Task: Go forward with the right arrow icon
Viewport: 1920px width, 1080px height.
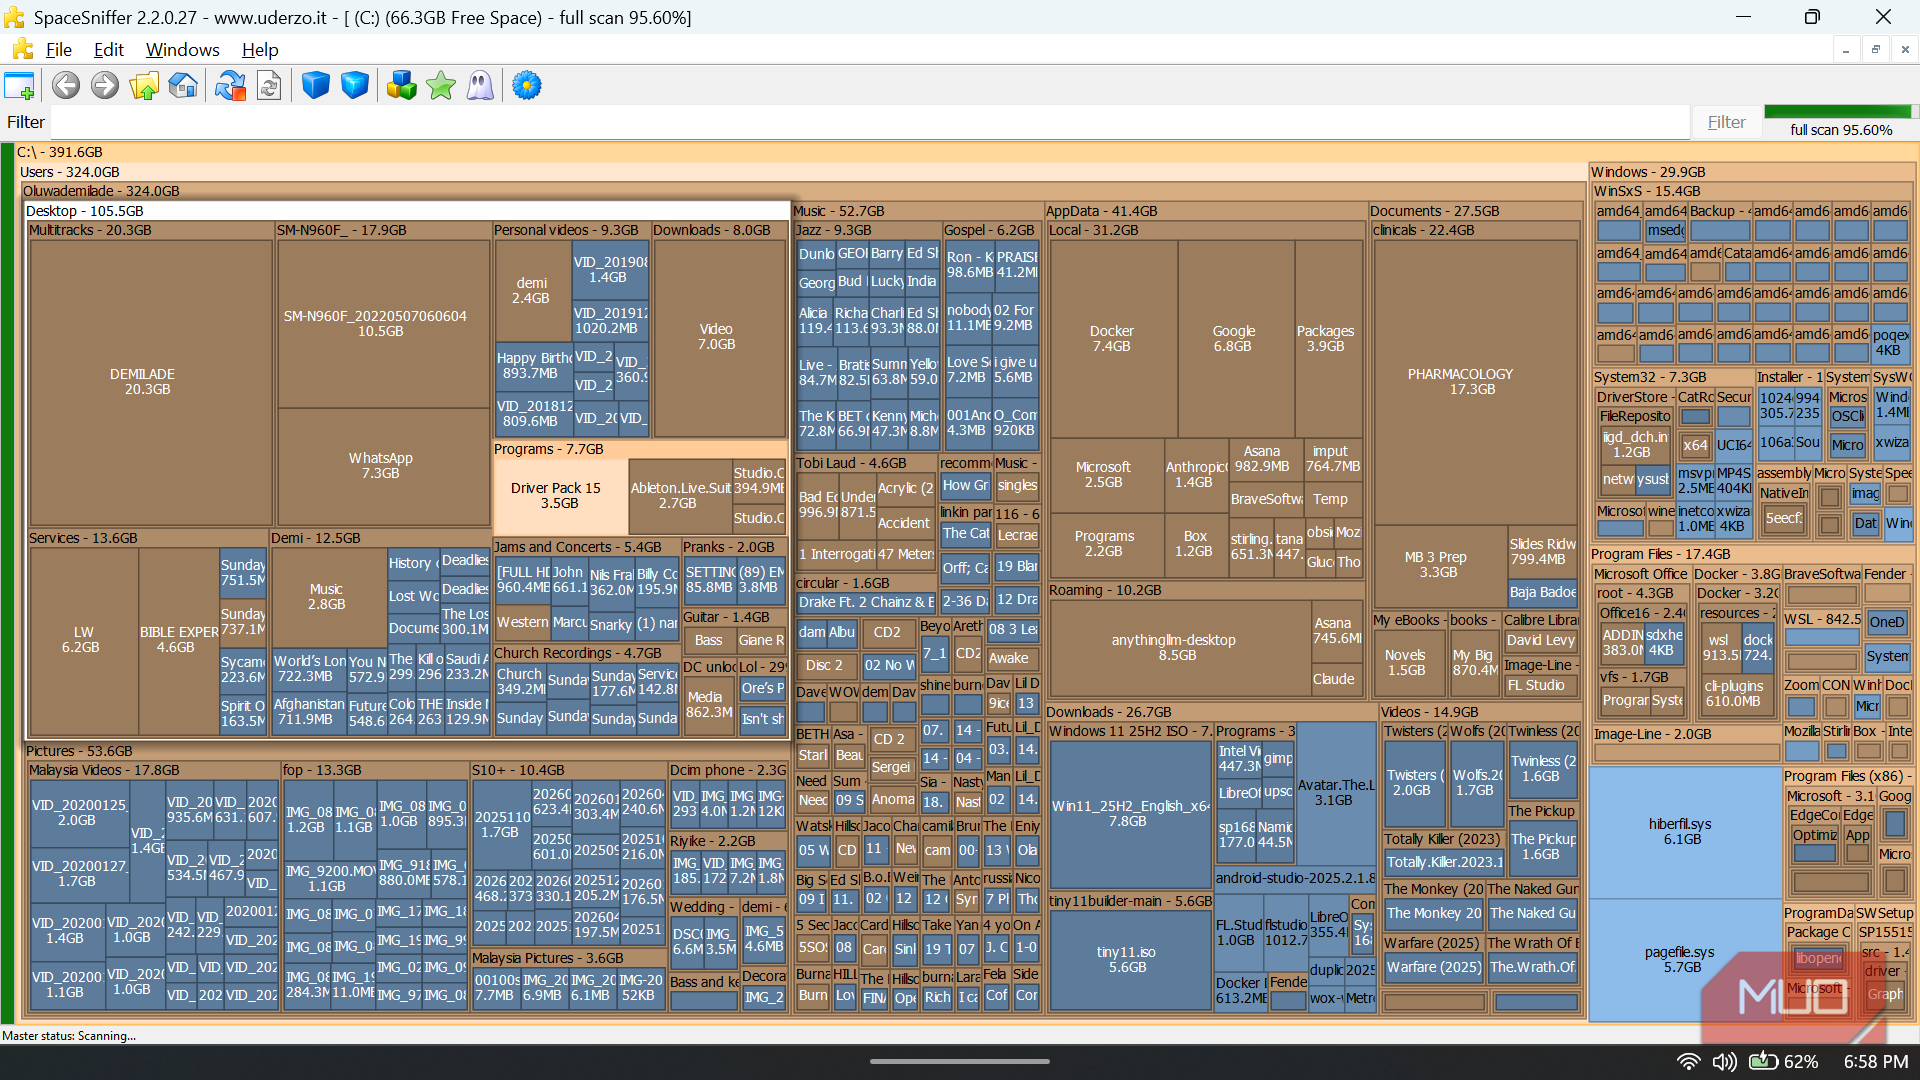Action: click(105, 86)
